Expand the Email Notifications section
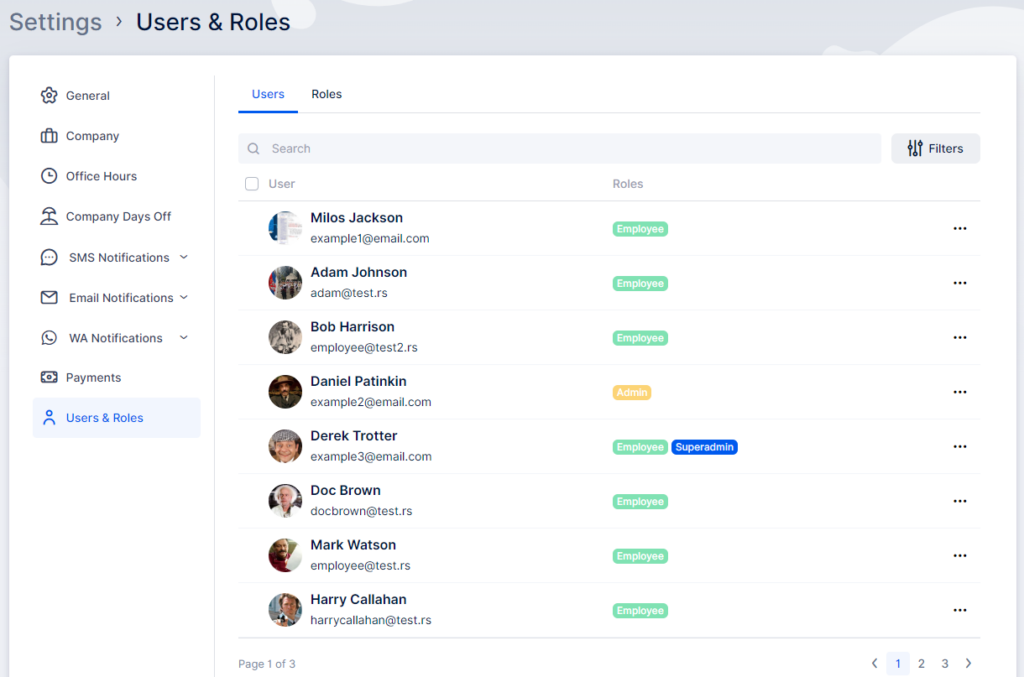1024x677 pixels. (183, 297)
